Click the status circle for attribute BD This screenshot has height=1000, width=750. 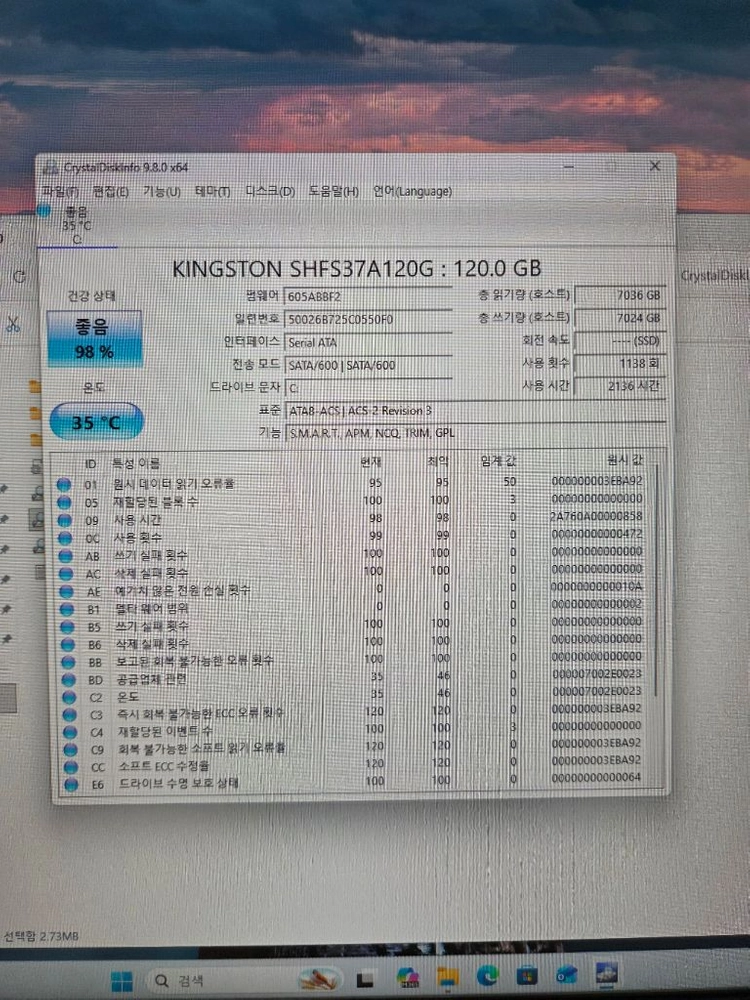(69, 680)
